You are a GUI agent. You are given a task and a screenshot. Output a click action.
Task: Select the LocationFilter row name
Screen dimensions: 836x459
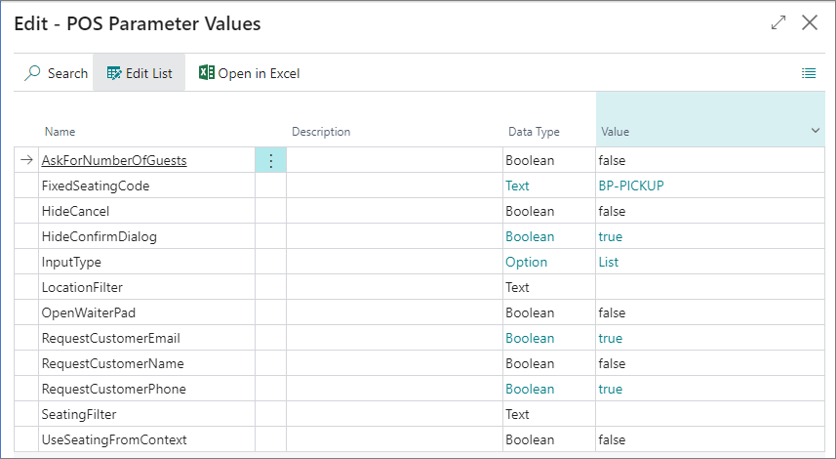pyautogui.click(x=82, y=287)
